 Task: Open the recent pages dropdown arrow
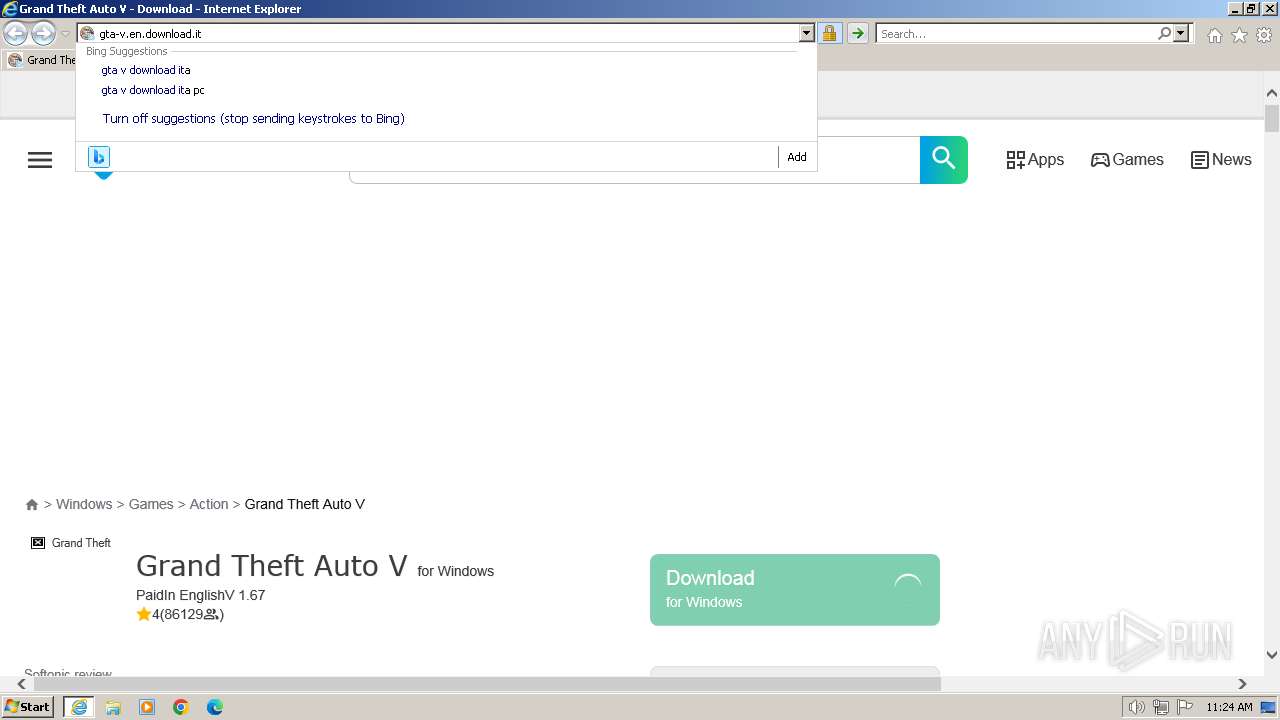tap(66, 34)
